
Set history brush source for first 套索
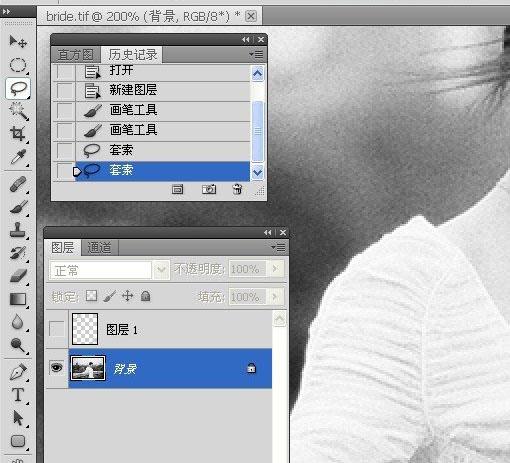coord(64,150)
